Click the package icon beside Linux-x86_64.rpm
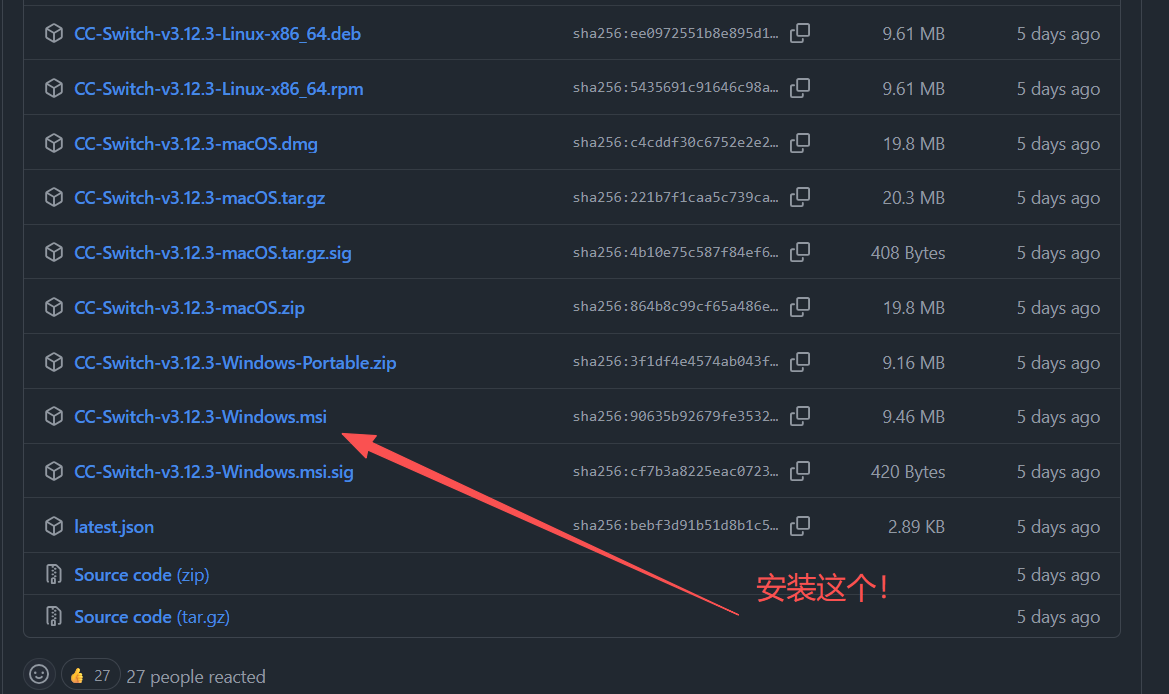This screenshot has width=1169, height=694. tap(54, 89)
